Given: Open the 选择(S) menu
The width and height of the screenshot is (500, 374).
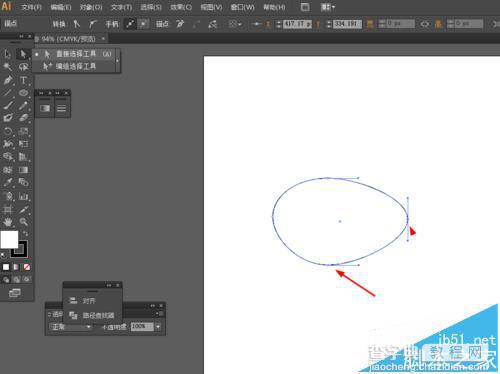Looking at the screenshot, I should coord(151,7).
